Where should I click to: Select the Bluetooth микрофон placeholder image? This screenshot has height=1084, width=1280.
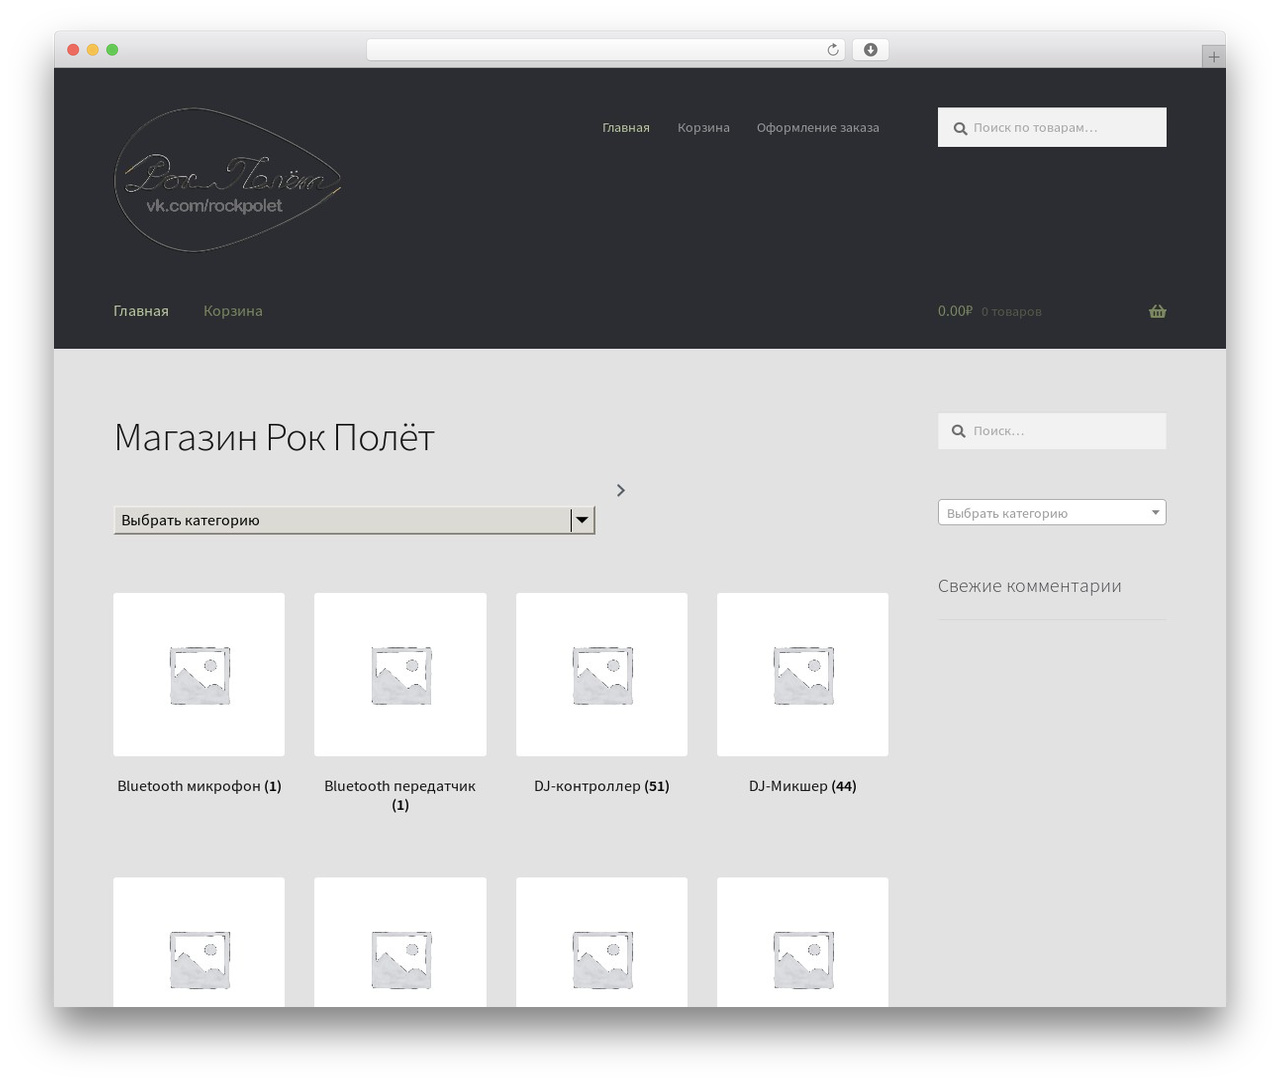(199, 675)
